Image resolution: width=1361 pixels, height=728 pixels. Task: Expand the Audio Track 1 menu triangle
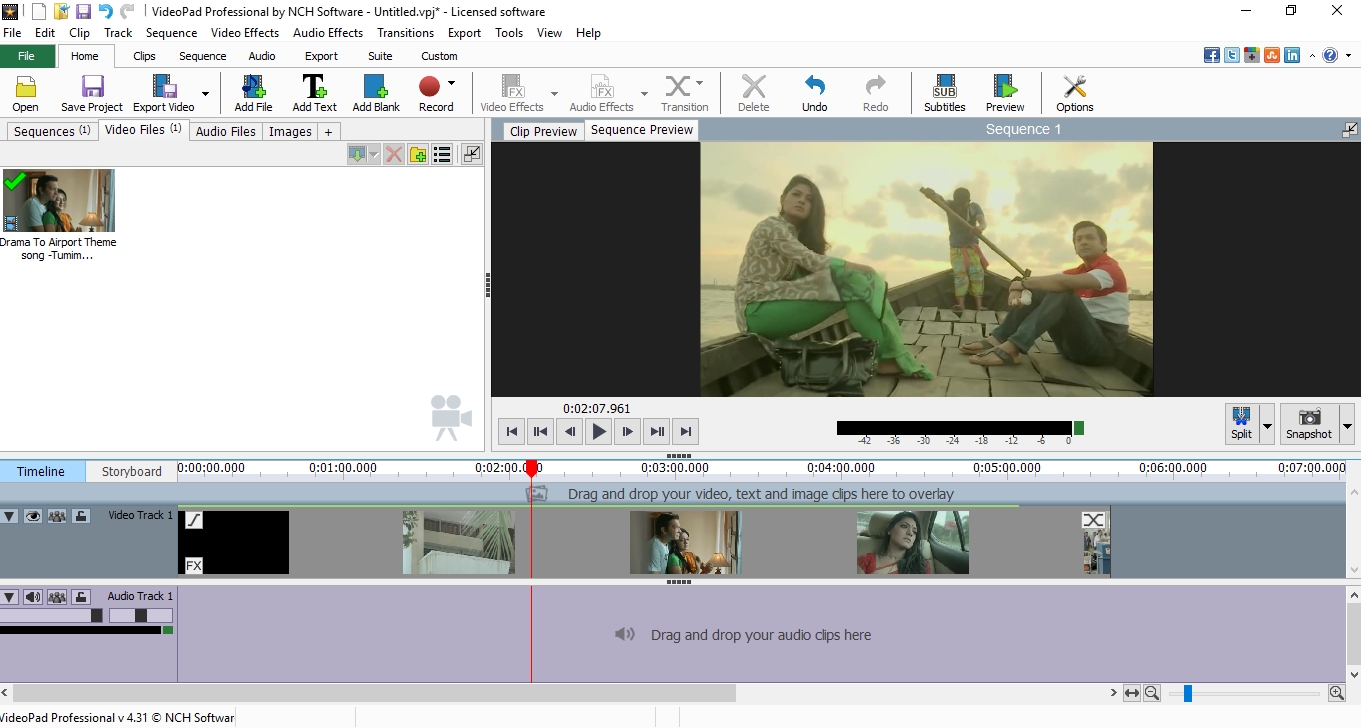click(10, 597)
